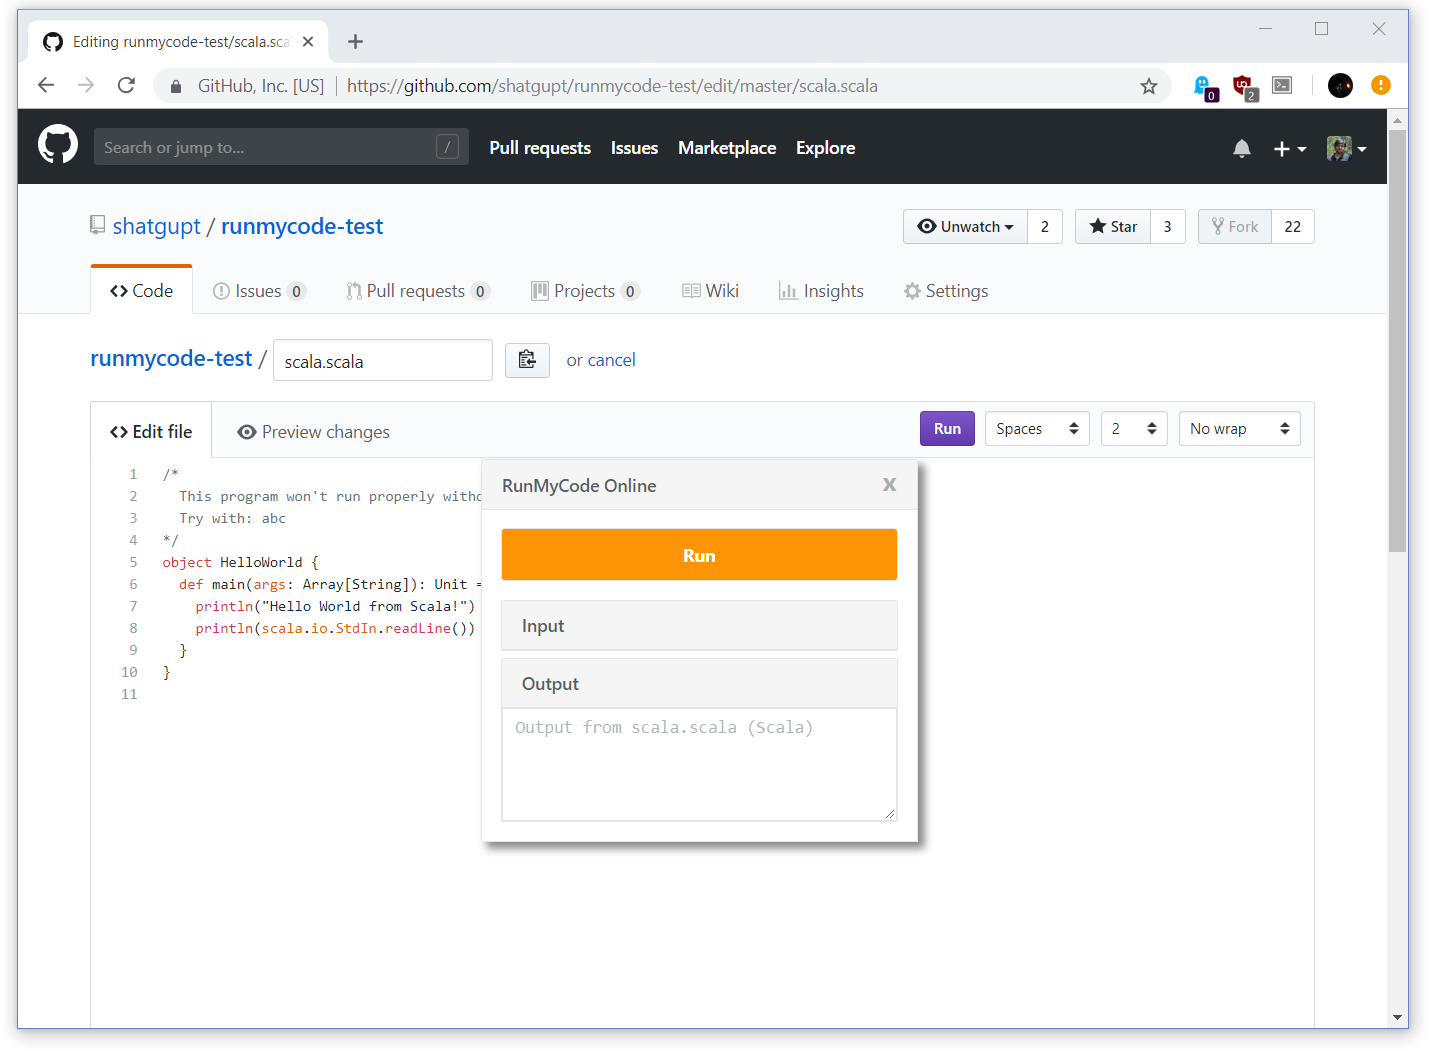Screen dimensions: 1430x1051
Task: Select the Edit file tab
Action: [151, 431]
